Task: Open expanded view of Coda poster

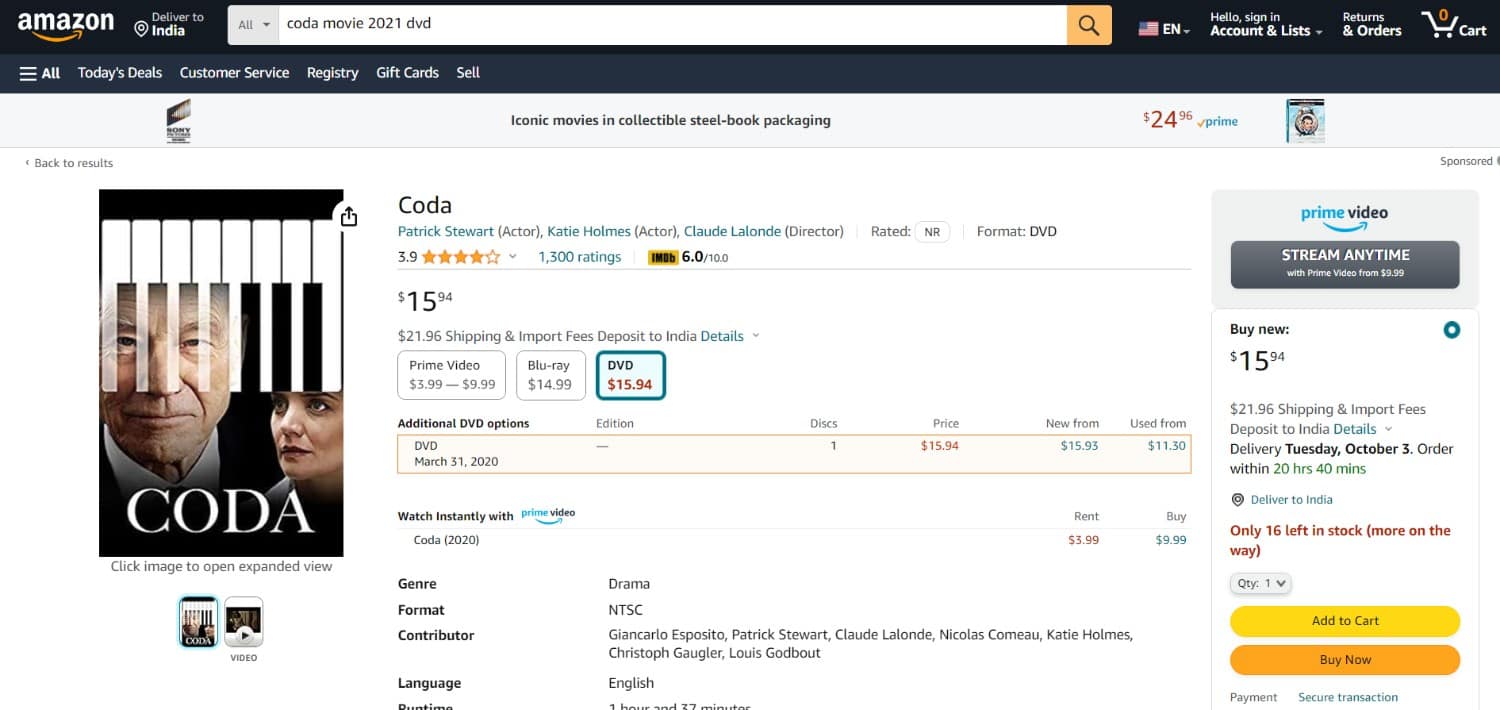Action: point(221,373)
